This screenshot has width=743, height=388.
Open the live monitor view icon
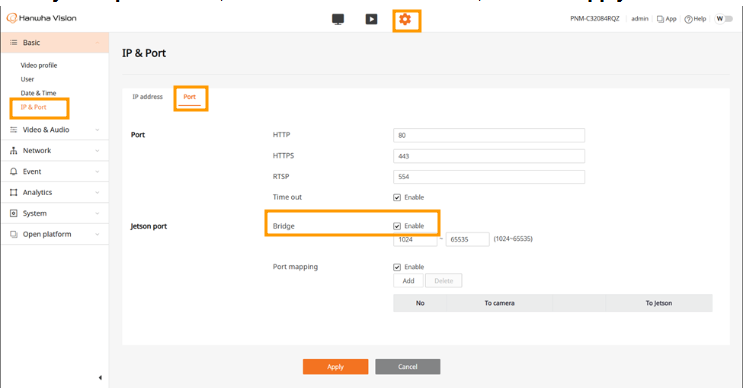pyautogui.click(x=338, y=19)
